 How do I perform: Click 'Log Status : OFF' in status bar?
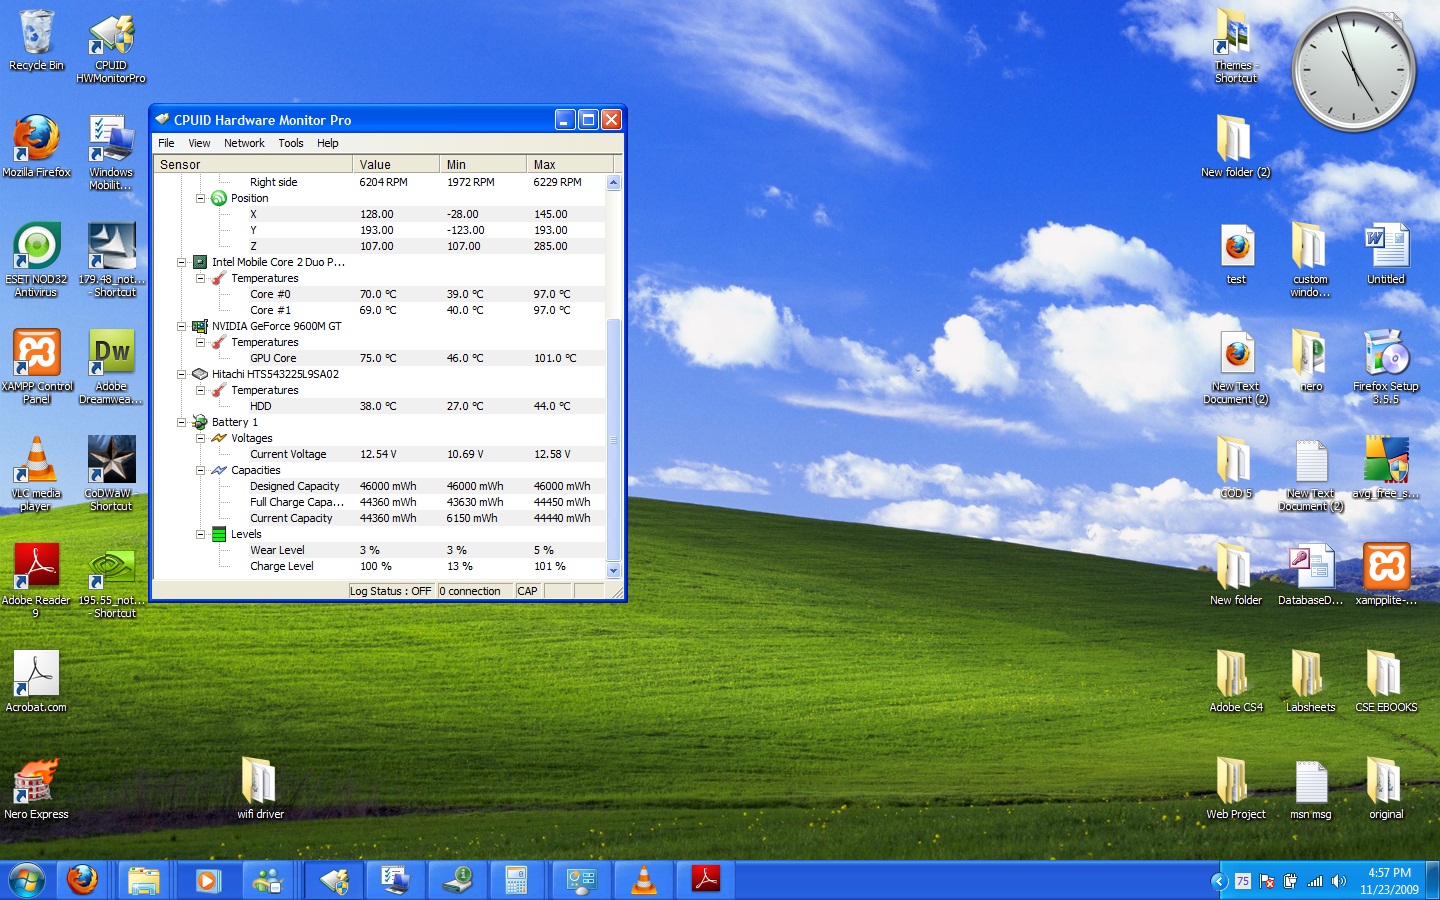[x=390, y=591]
